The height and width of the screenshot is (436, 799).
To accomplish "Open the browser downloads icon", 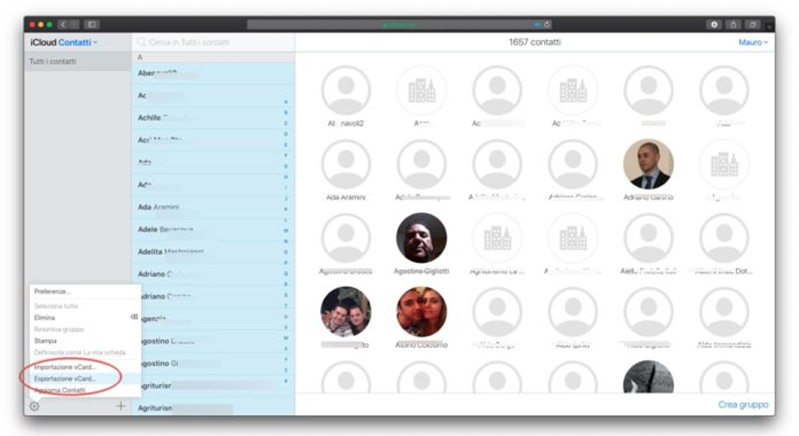I will pos(714,24).
